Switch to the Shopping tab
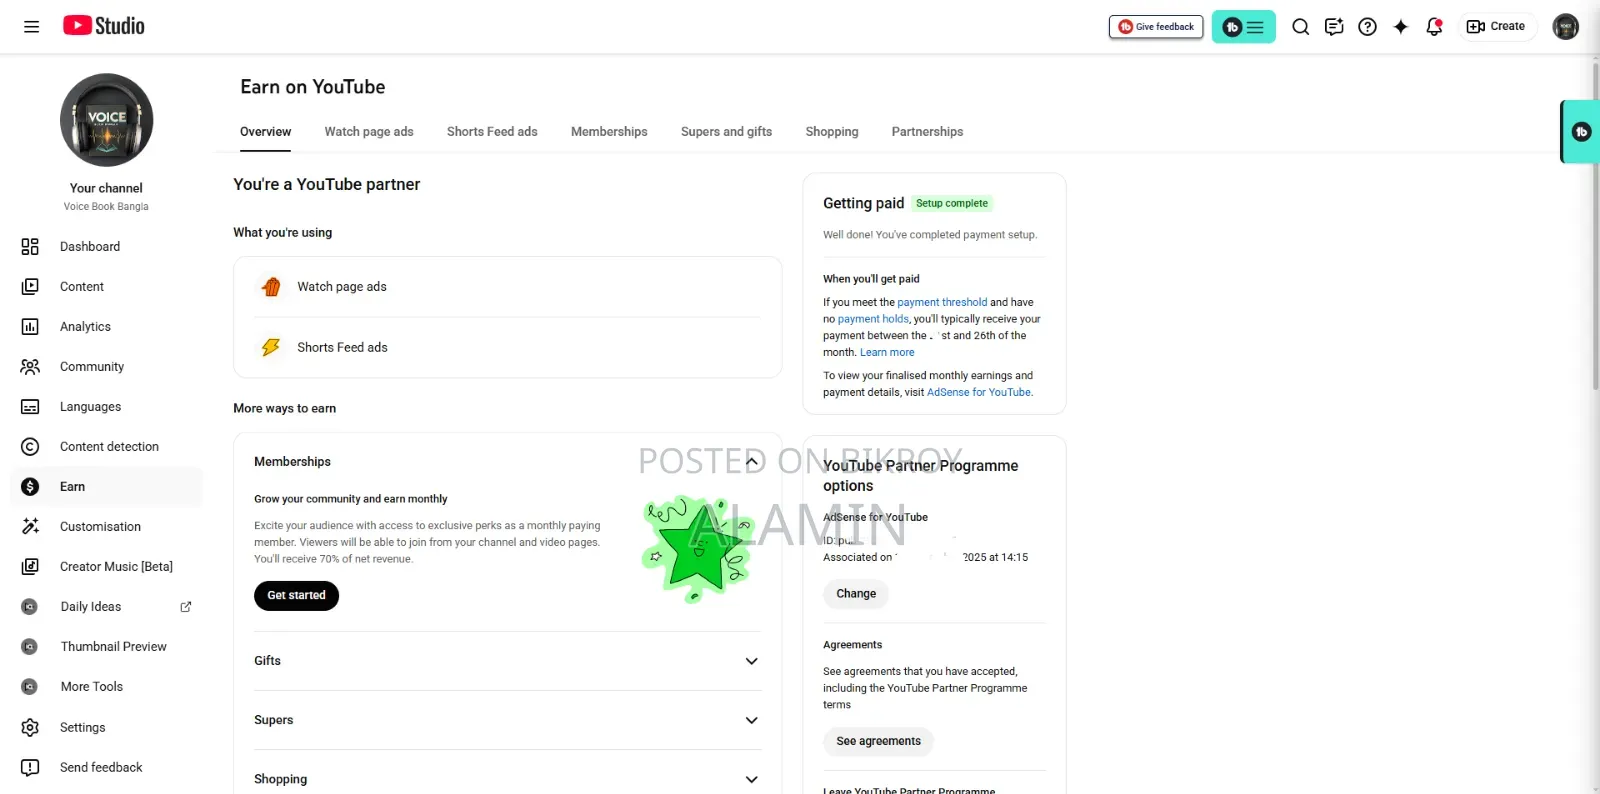 click(832, 132)
